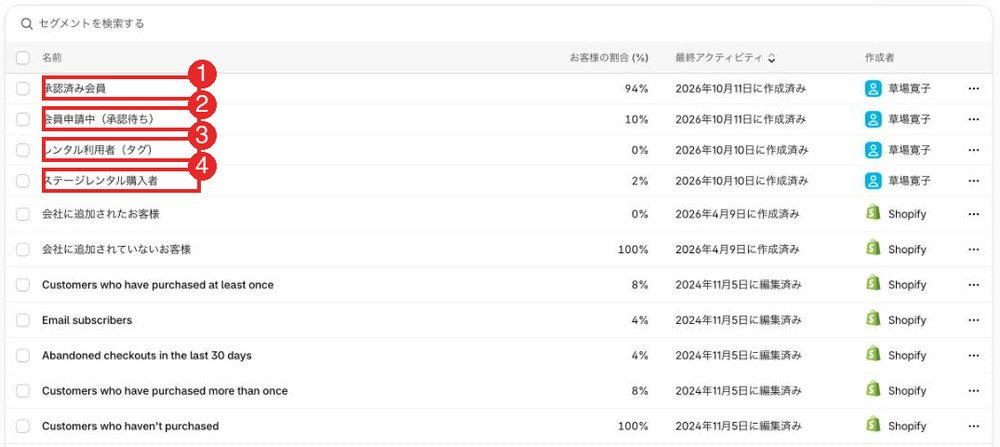This screenshot has height=447, width=1000.
Task: Toggle the select-all checkbox in header
Action: pos(23,58)
